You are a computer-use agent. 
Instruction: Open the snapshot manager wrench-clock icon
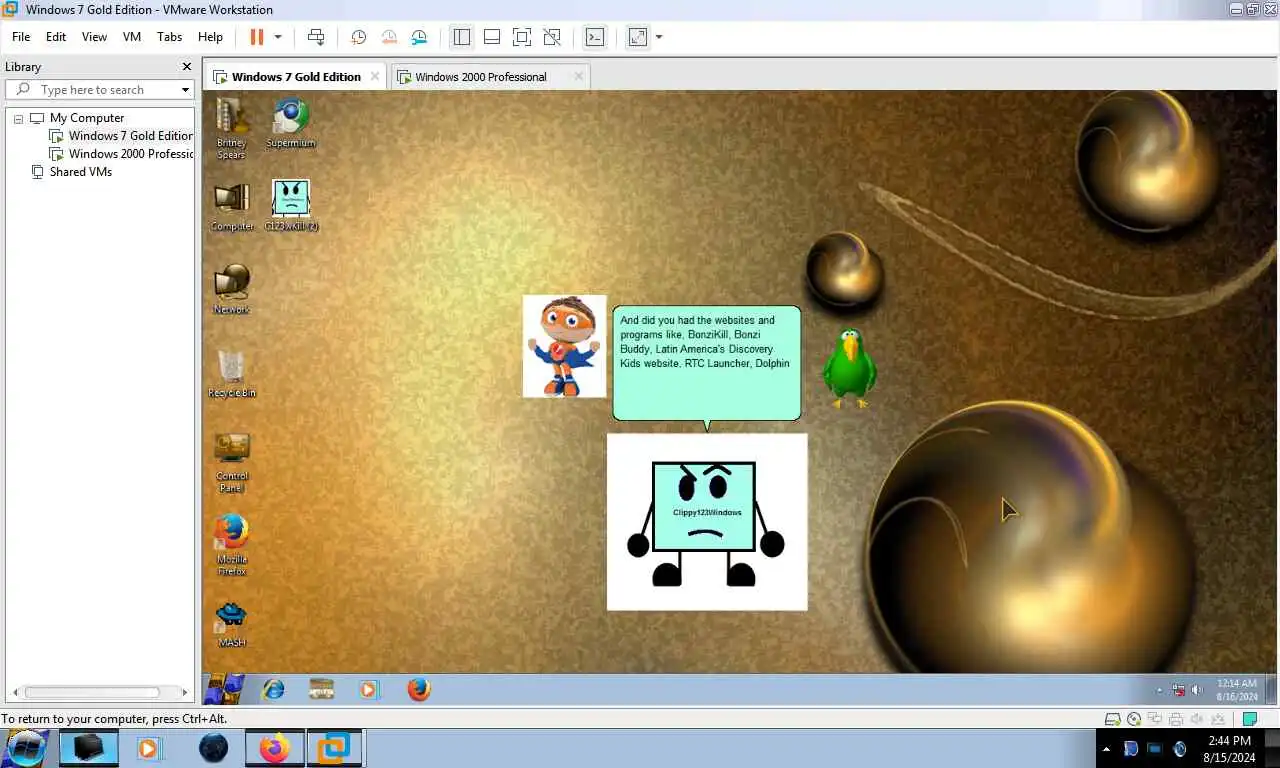(419, 37)
